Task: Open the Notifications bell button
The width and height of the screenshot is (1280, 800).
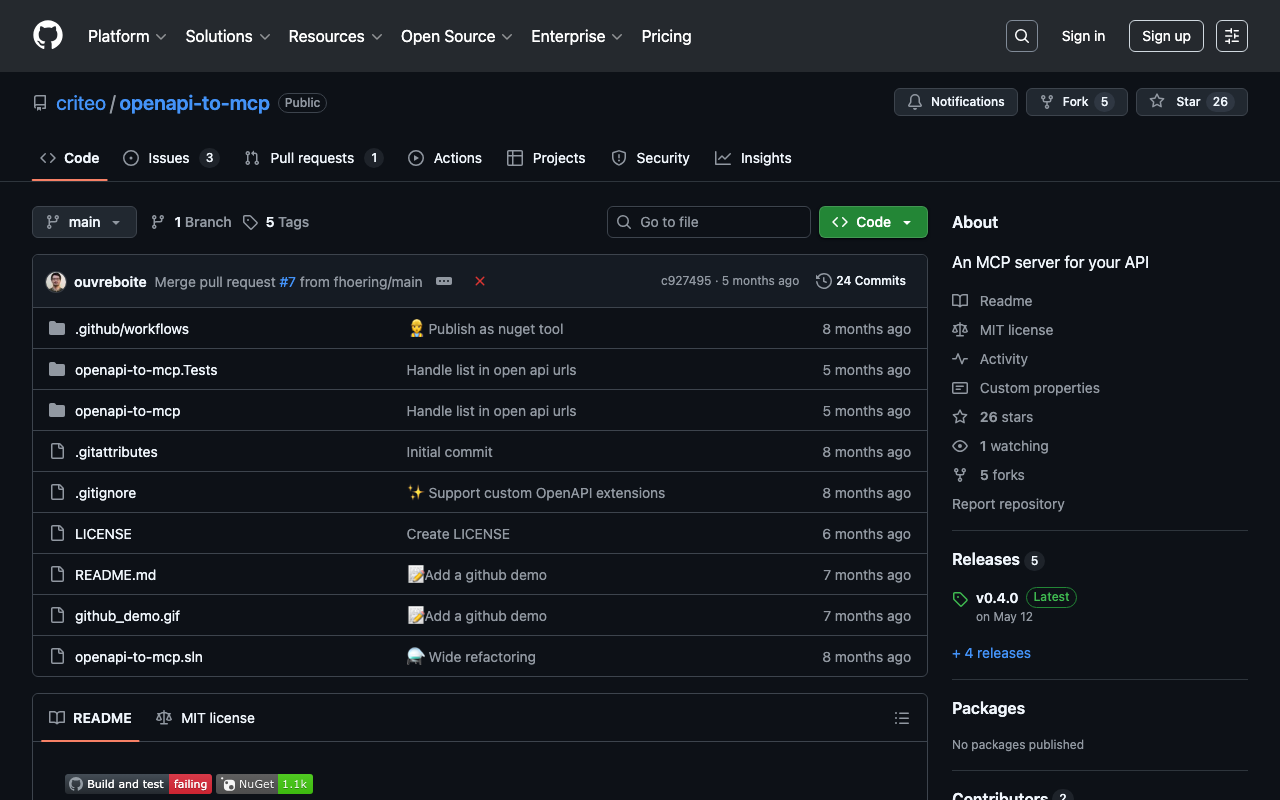Action: pyautogui.click(x=955, y=102)
